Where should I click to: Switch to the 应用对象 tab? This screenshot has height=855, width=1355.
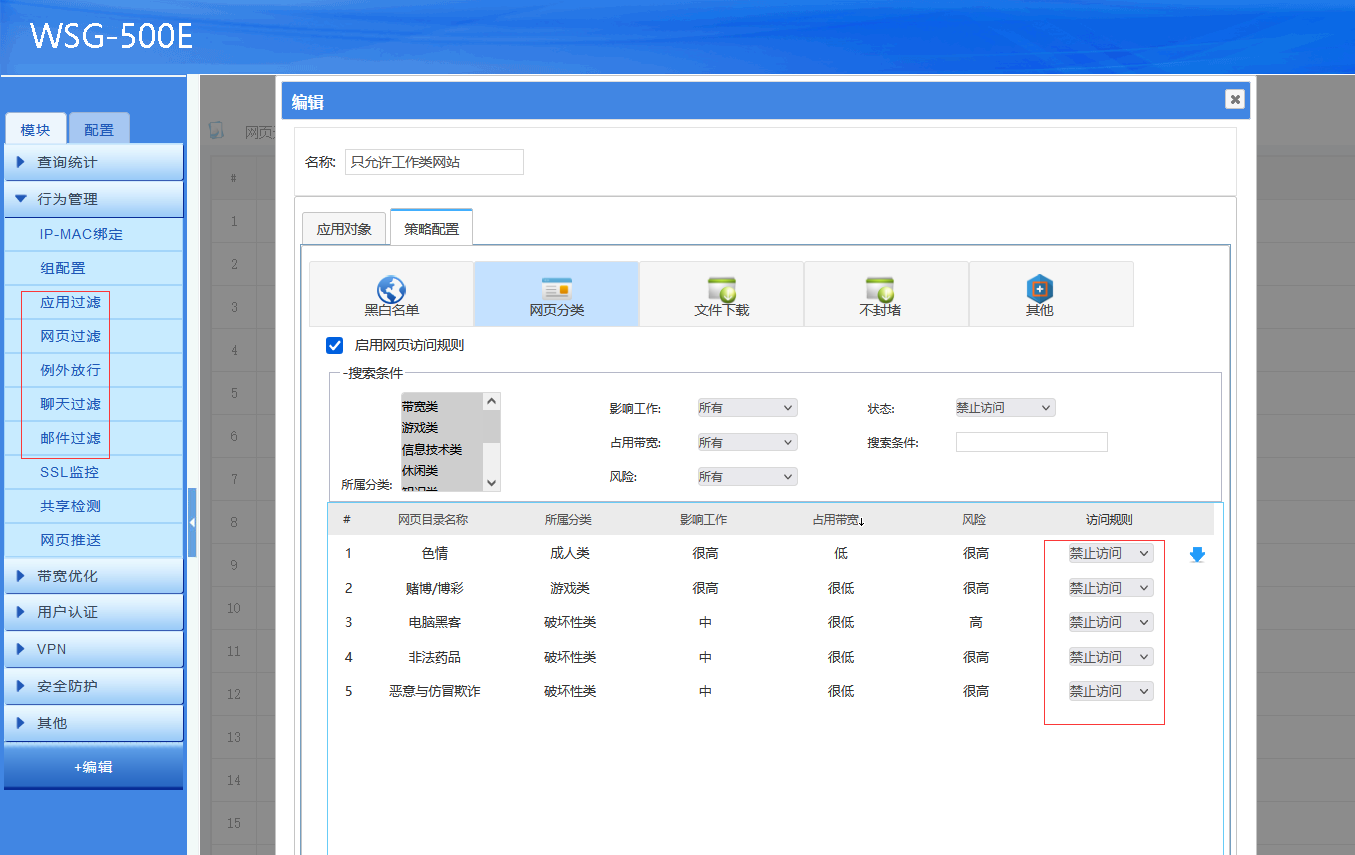(344, 229)
